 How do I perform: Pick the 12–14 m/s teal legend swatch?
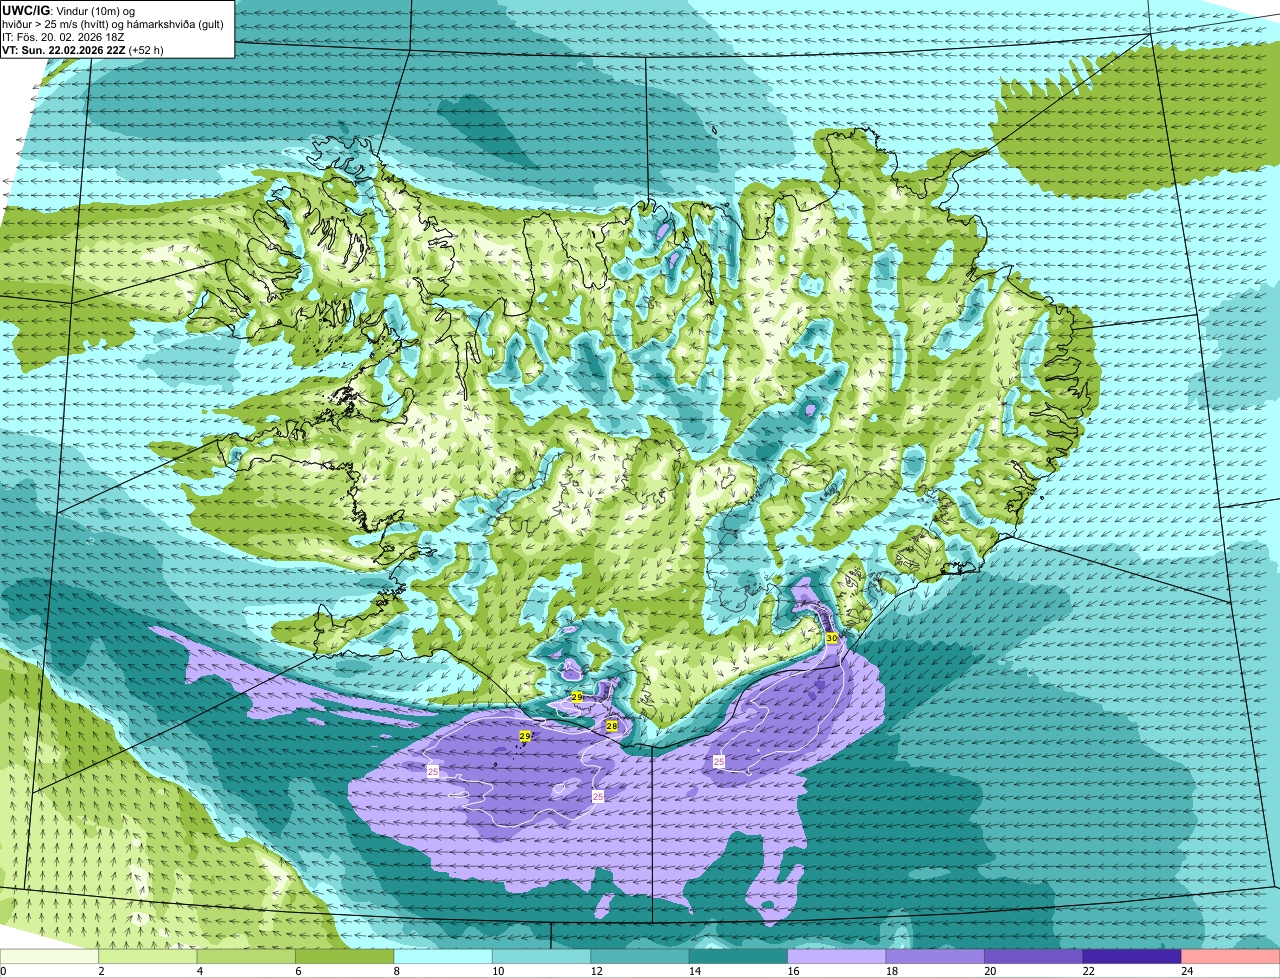[x=640, y=956]
